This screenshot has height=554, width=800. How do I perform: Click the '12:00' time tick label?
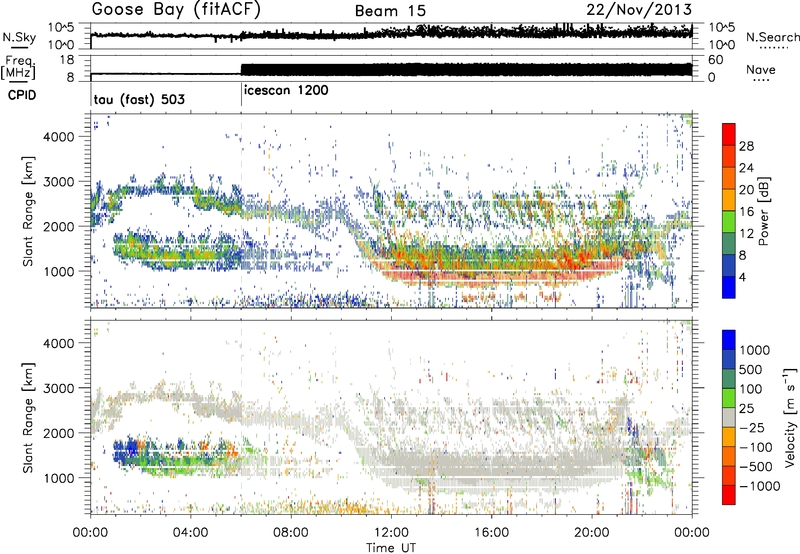point(391,533)
